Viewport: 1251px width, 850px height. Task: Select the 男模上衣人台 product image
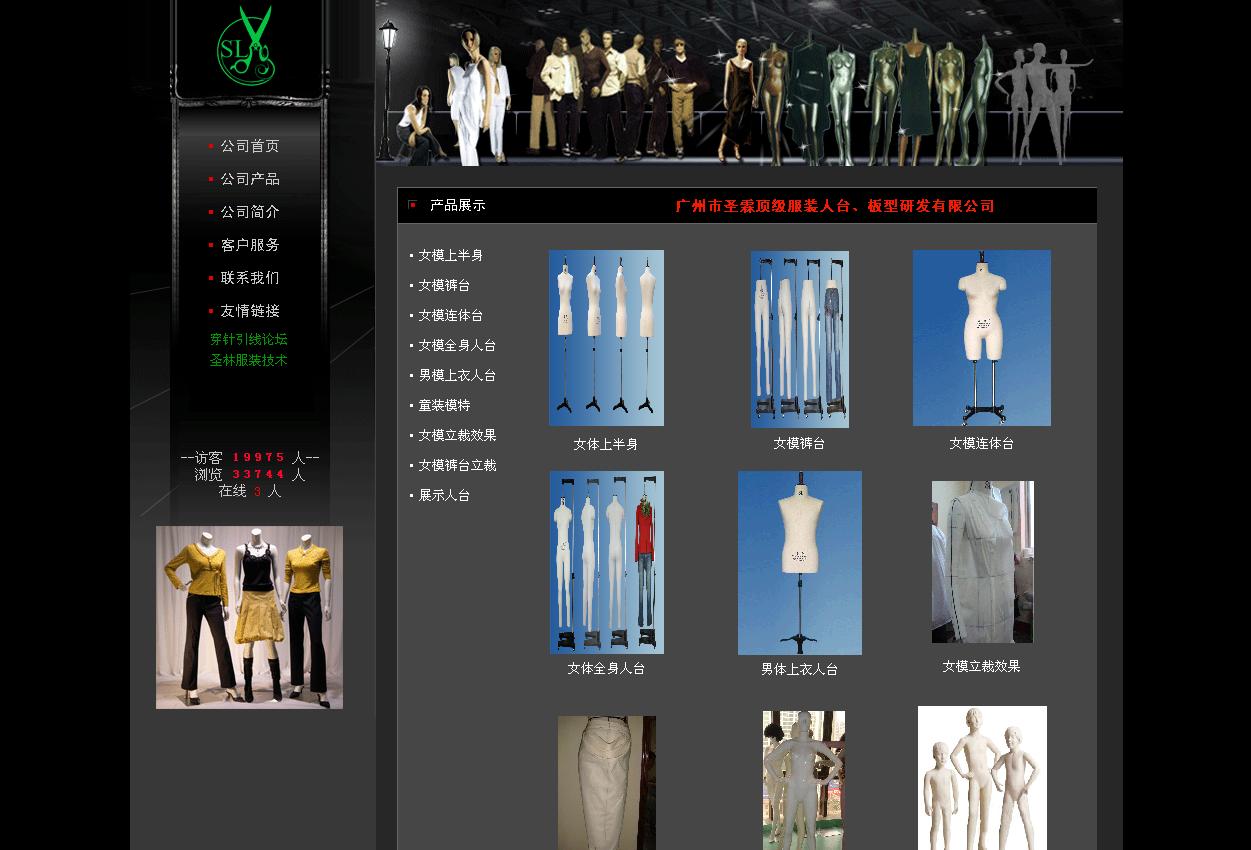point(799,562)
